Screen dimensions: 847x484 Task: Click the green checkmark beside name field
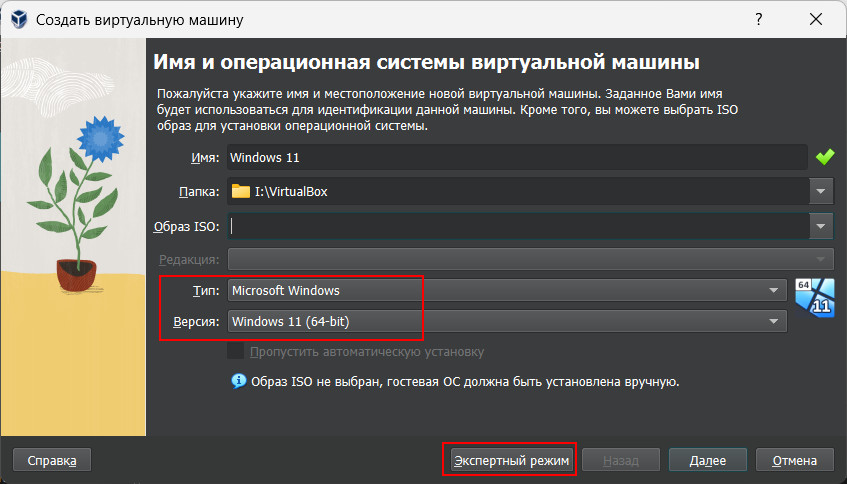click(x=824, y=157)
